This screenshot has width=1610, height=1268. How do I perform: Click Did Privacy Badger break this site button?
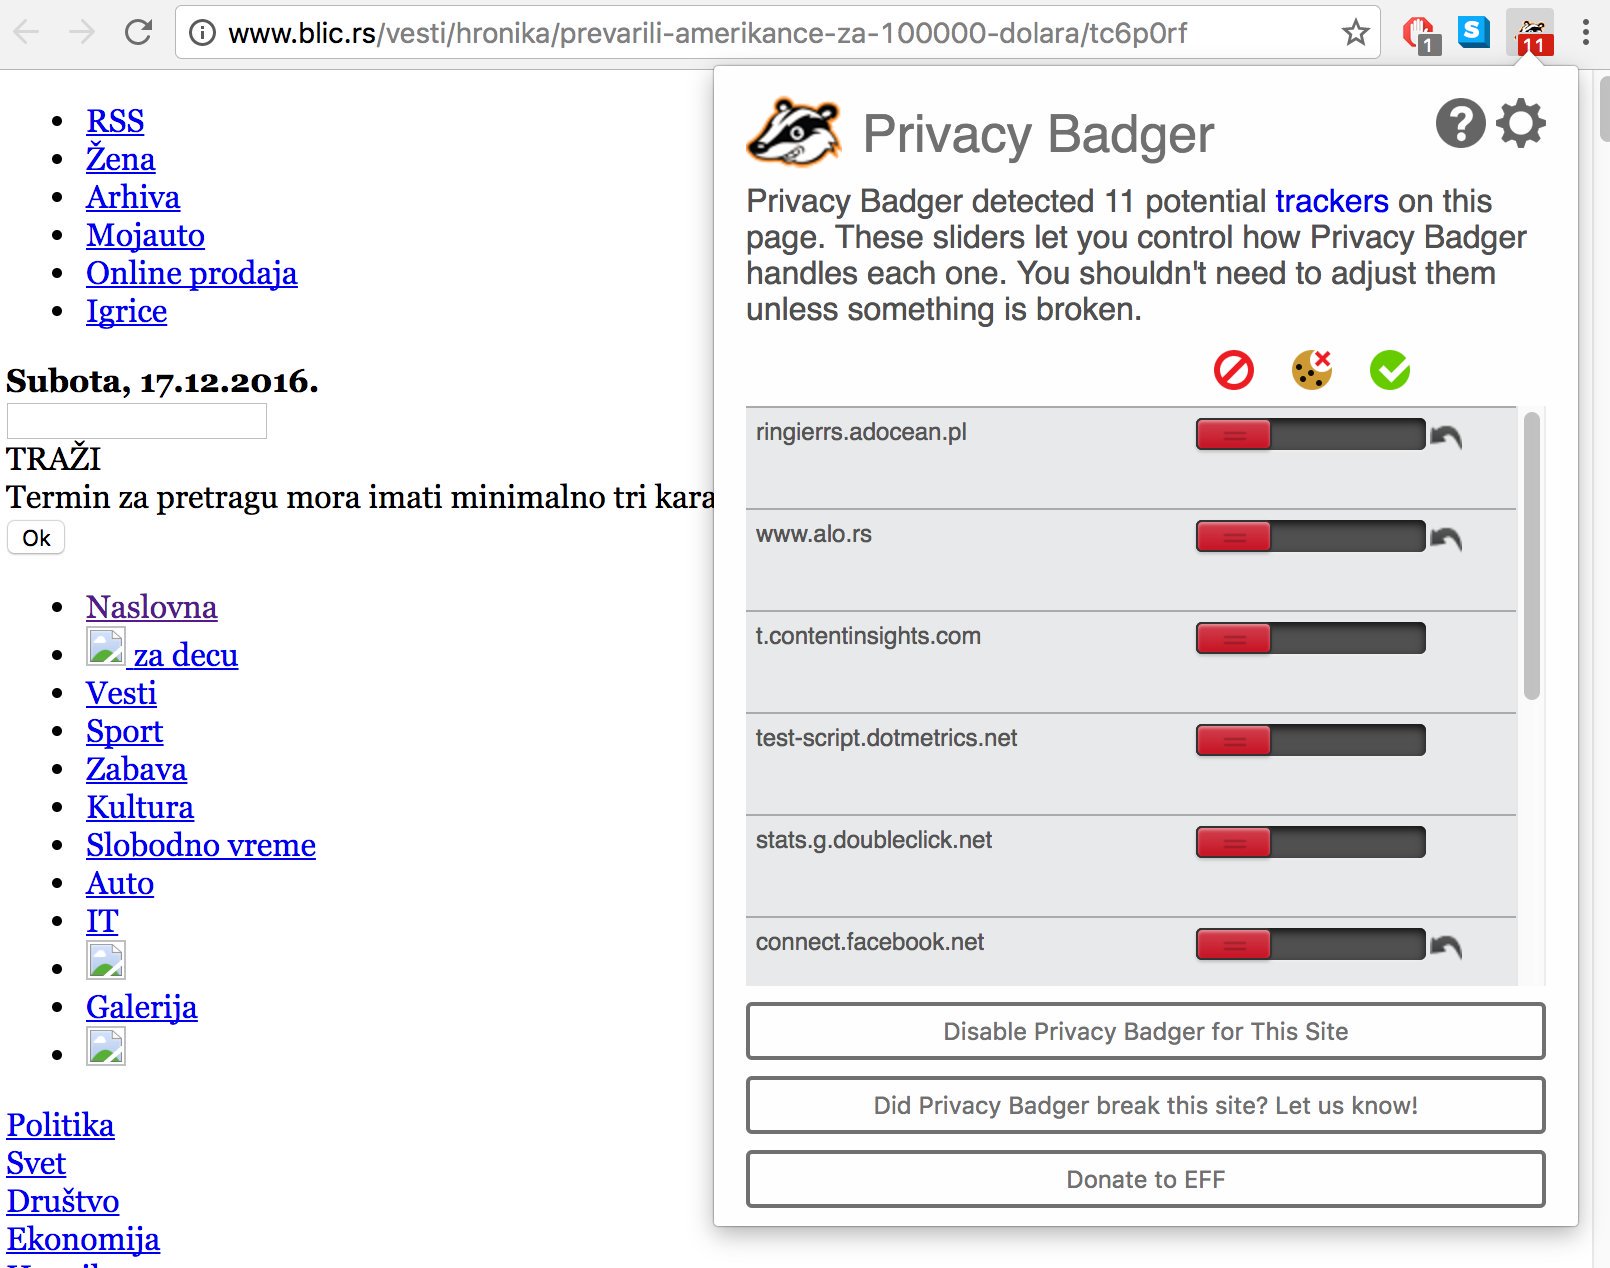click(x=1146, y=1105)
